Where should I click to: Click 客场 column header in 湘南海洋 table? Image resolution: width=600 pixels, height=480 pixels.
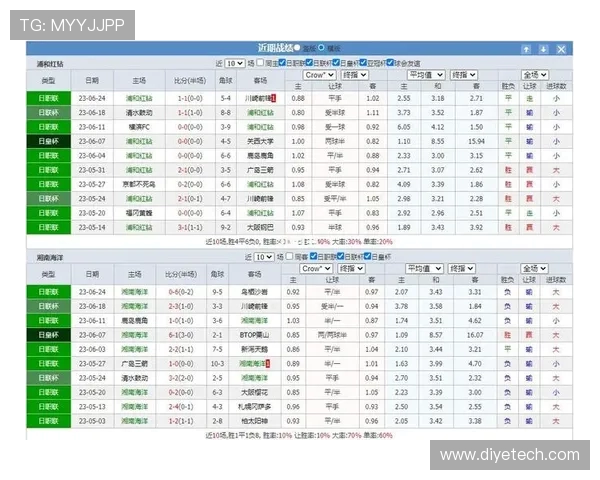coord(254,274)
